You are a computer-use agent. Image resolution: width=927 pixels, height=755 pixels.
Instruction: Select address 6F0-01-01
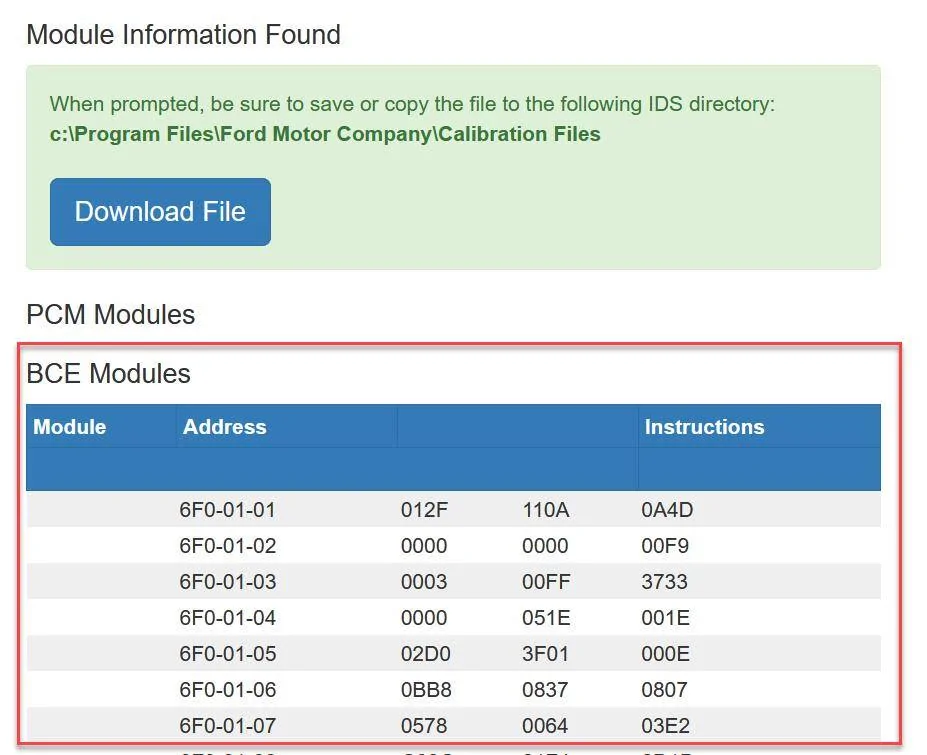tap(228, 510)
